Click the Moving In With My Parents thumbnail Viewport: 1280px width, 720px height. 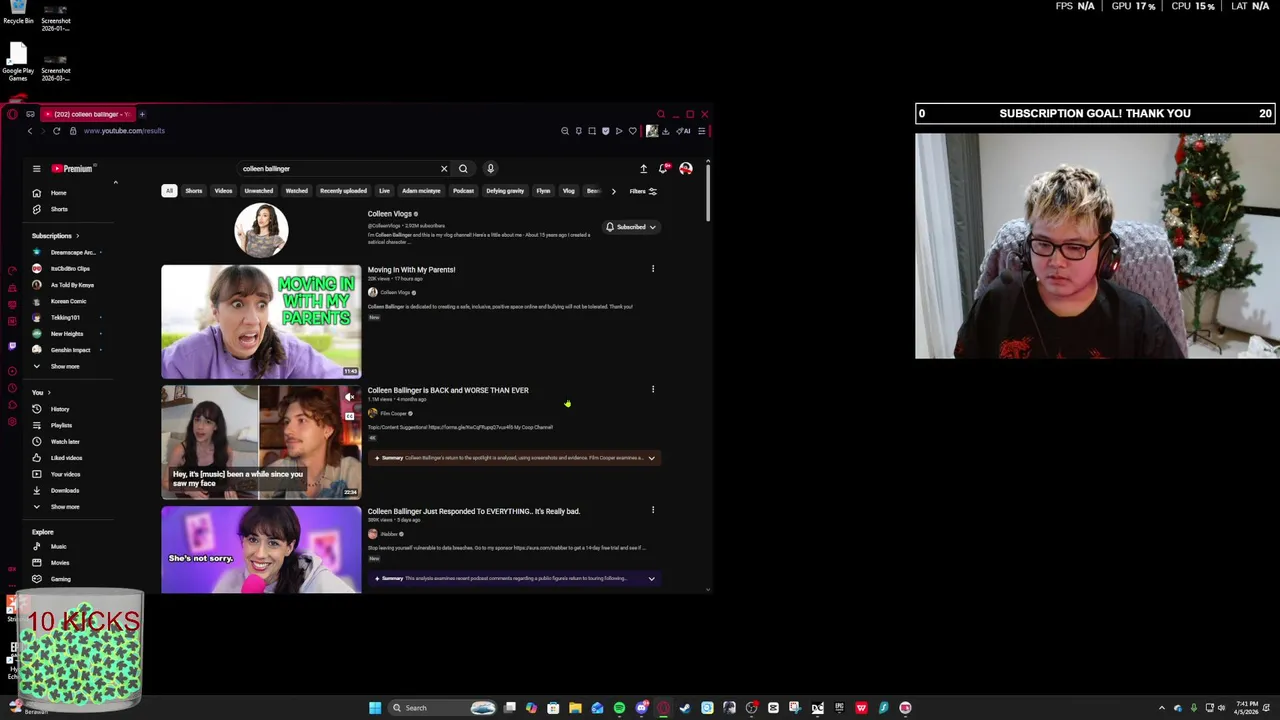[261, 321]
